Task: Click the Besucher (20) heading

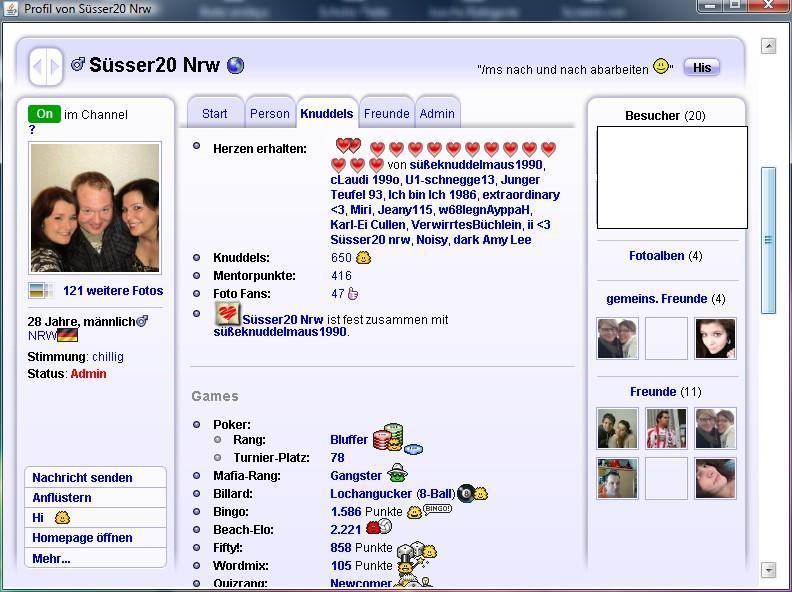Action: [x=665, y=116]
